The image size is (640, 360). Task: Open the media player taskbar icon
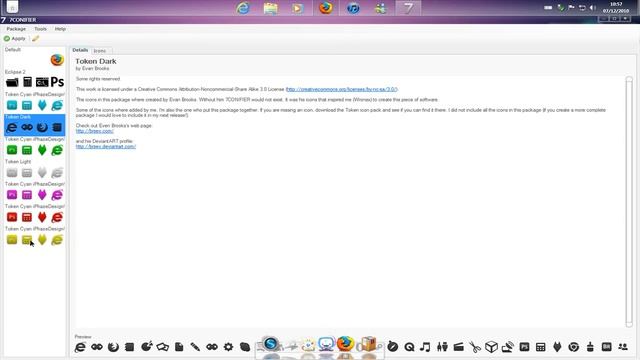click(298, 8)
